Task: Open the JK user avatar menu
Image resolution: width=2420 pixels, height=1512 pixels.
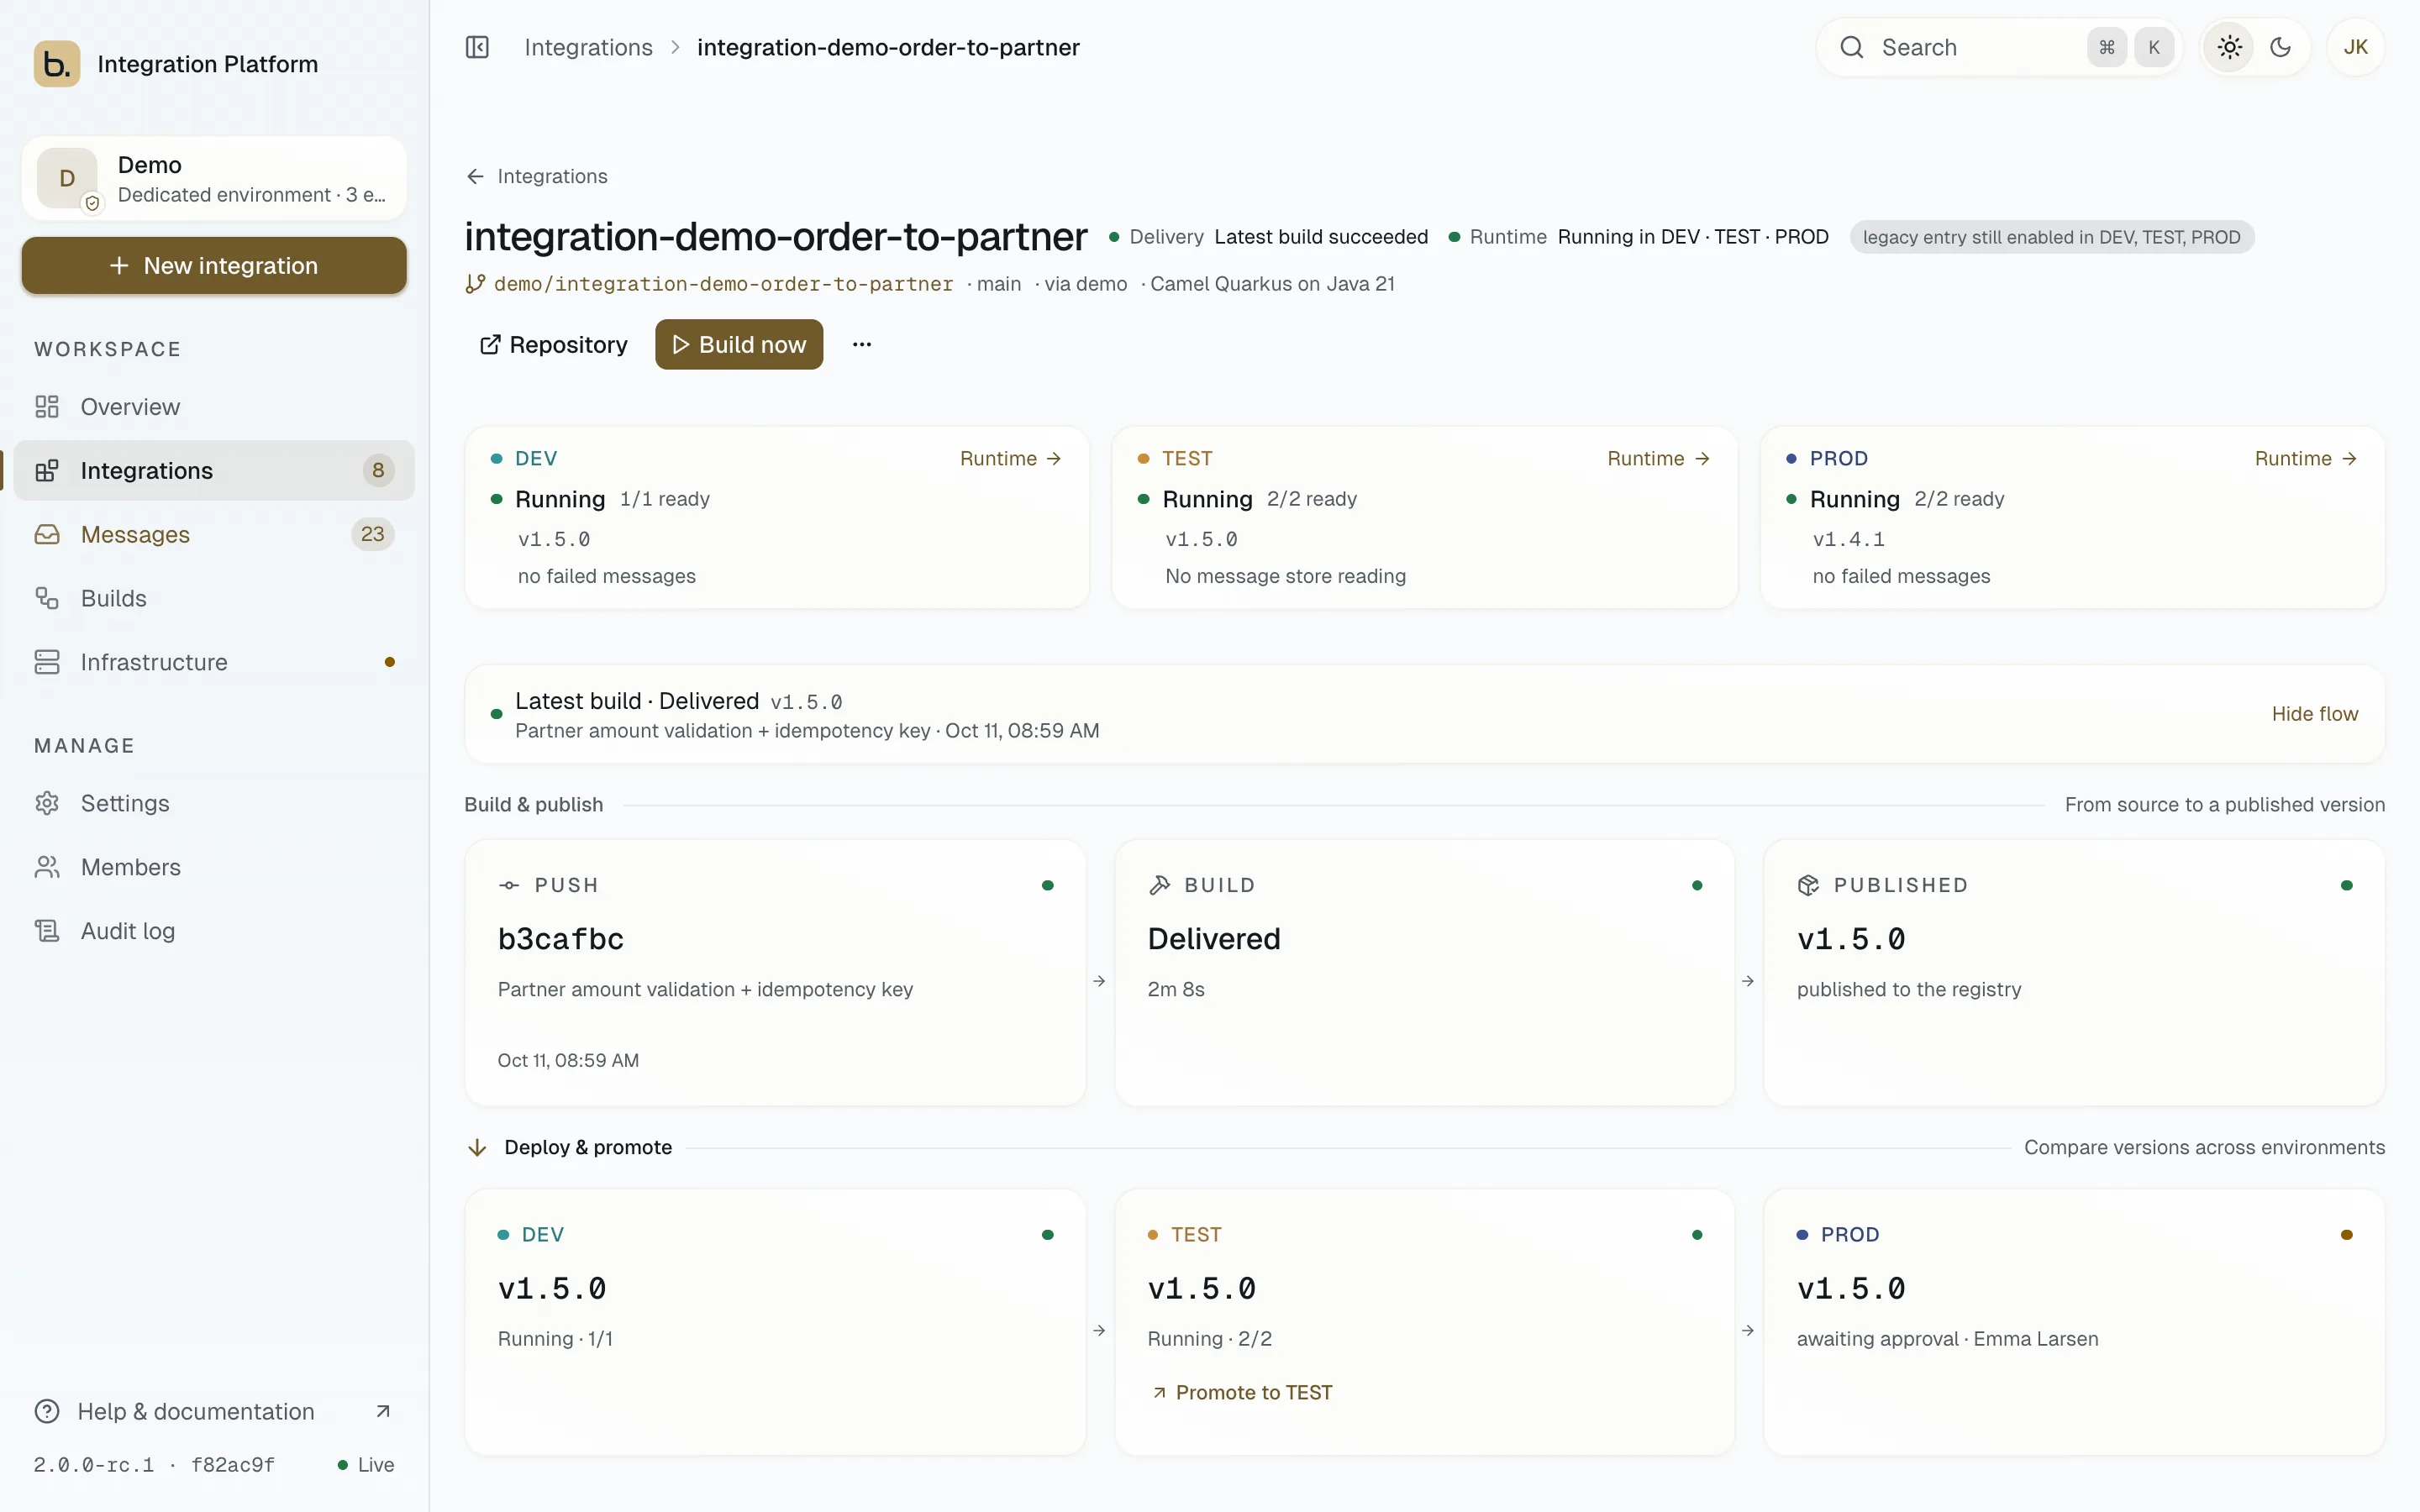Action: point(2355,47)
